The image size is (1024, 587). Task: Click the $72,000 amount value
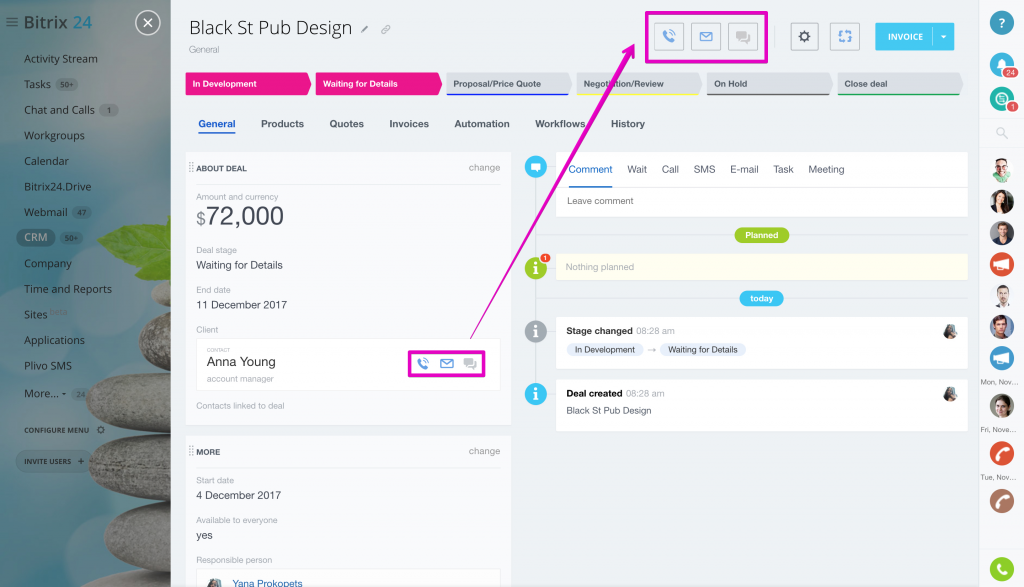240,216
